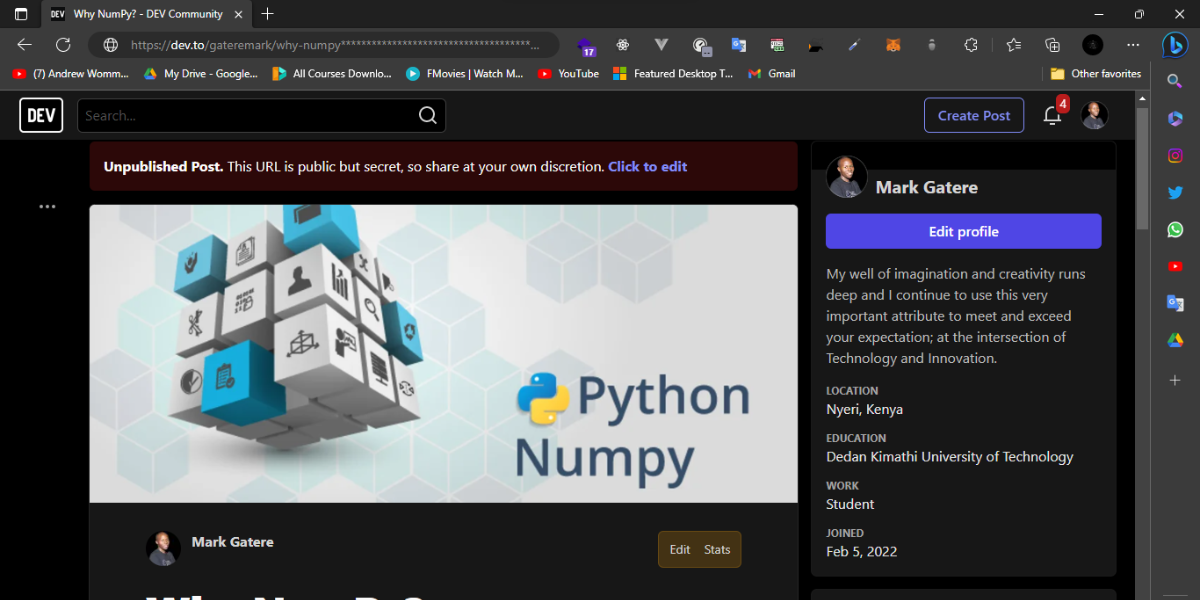Viewport: 1200px width, 600px height.
Task: Click the three-dots post actions icon
Action: [47, 206]
